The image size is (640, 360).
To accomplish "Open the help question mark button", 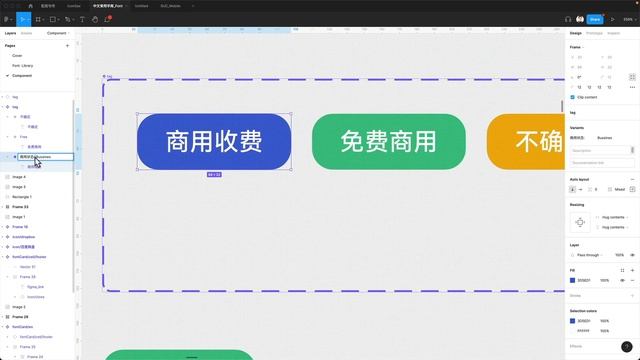I will pyautogui.click(x=627, y=347).
